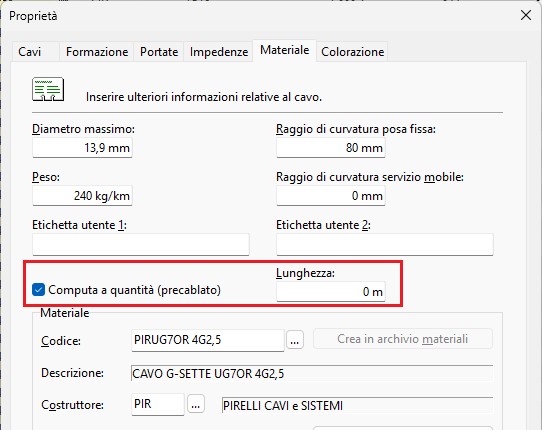Edit the Lunghezza field
Image resolution: width=542 pixels, height=430 pixels.
tap(331, 292)
